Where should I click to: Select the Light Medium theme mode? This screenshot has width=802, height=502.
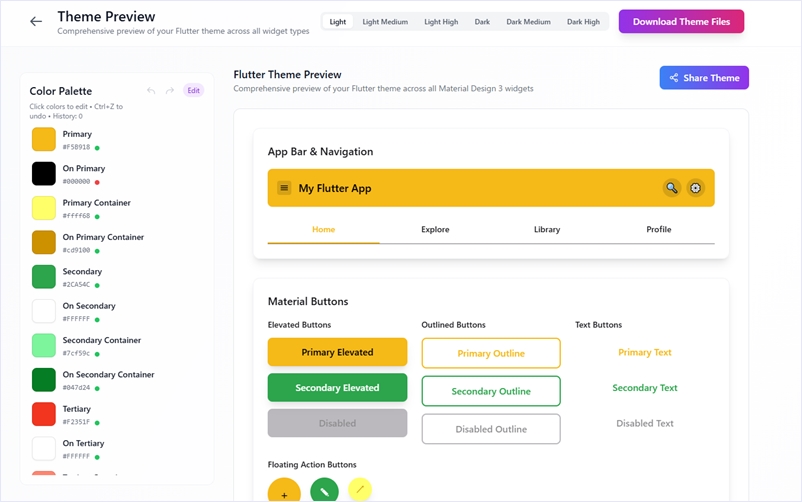coord(385,22)
